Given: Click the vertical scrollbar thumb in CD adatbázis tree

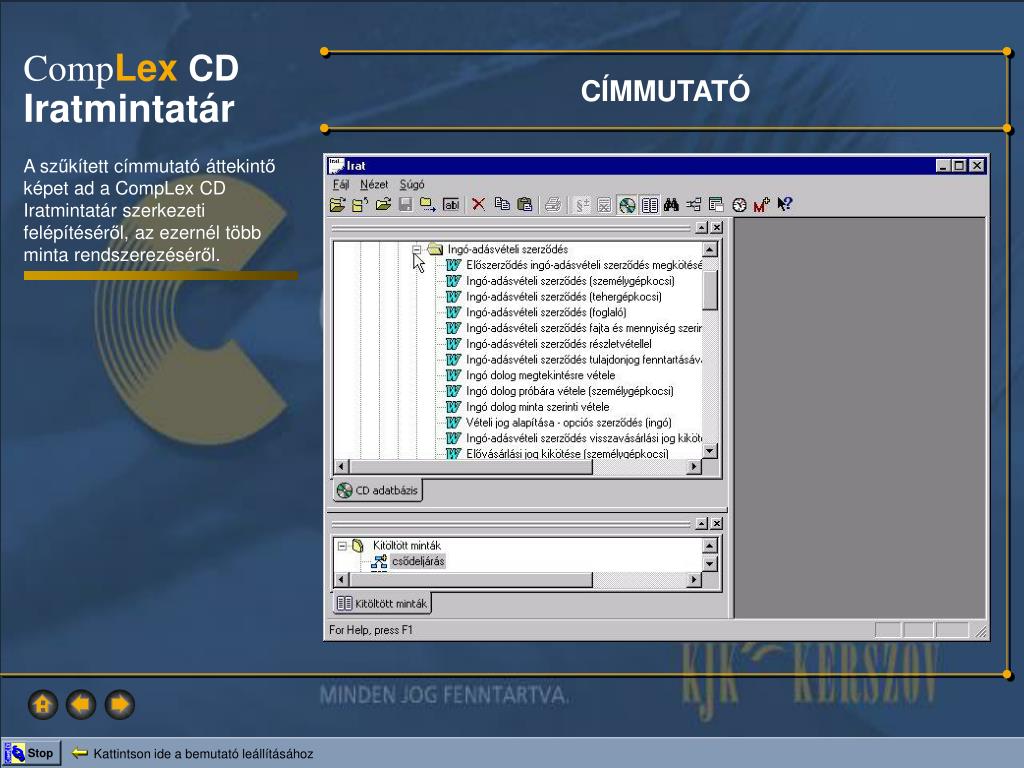Looking at the screenshot, I should point(710,291).
